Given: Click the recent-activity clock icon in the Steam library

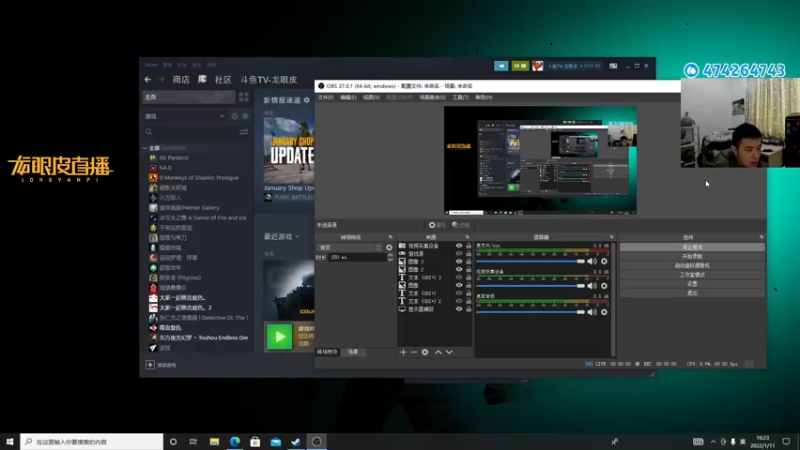Looking at the screenshot, I should tap(234, 116).
